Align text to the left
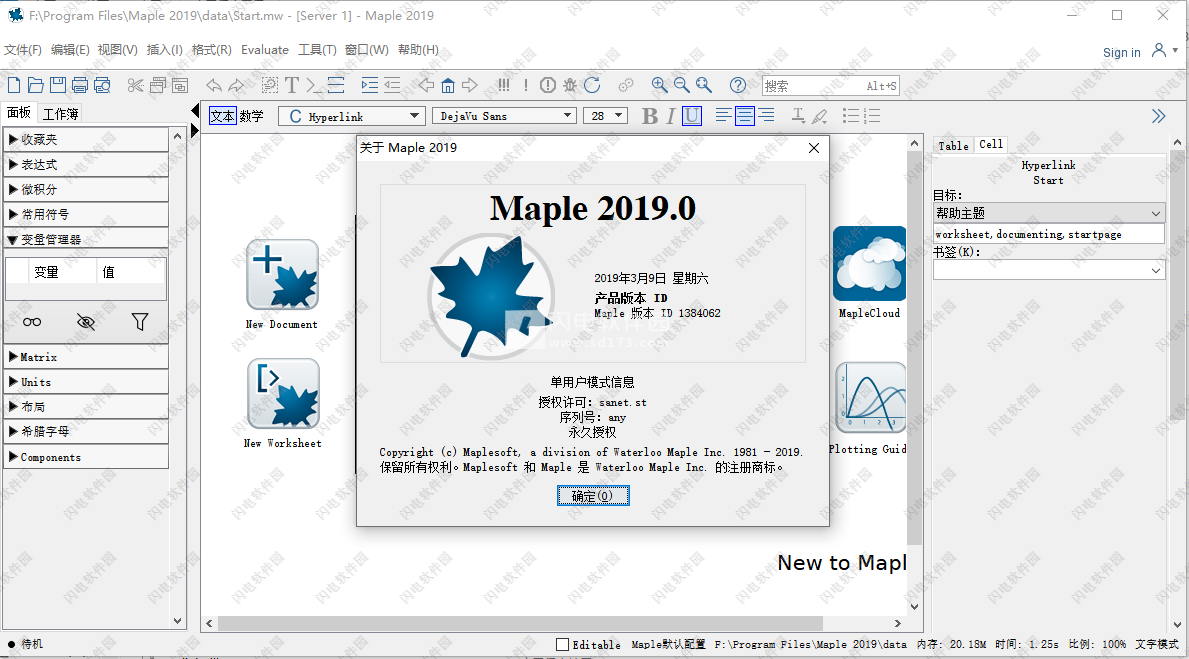Viewport: 1189px width, 659px height. coord(723,116)
